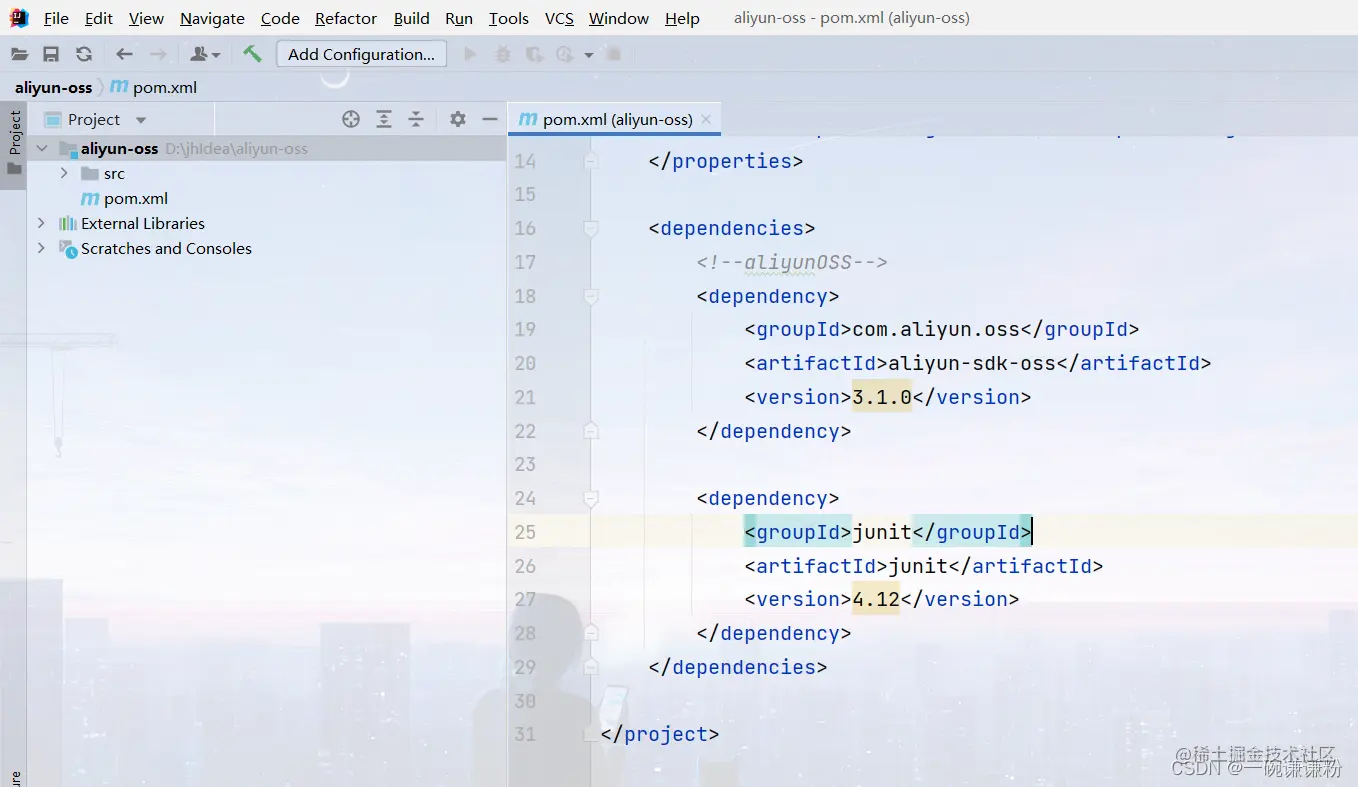1358x787 pixels.
Task: Click pom.xml breadcrumb in navigation bar
Action: coord(165,87)
